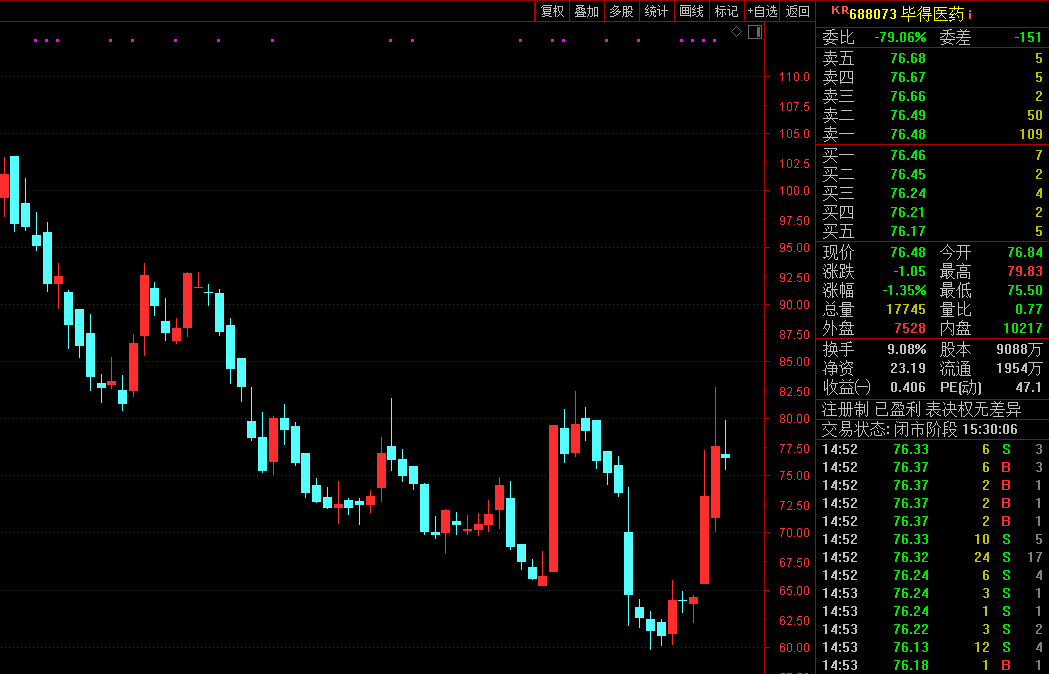The width and height of the screenshot is (1049, 674).
Task: Open the 复权 price adjustment menu
Action: point(552,11)
